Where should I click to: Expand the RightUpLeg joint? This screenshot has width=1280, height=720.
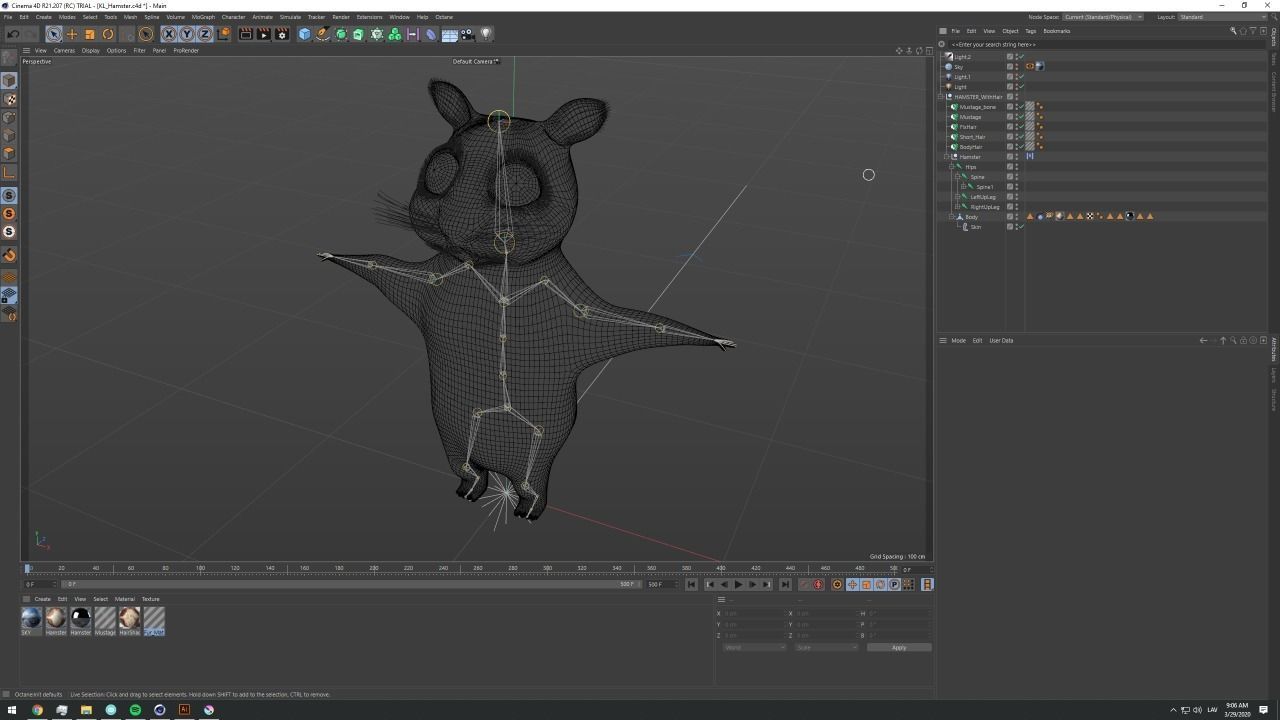[957, 207]
